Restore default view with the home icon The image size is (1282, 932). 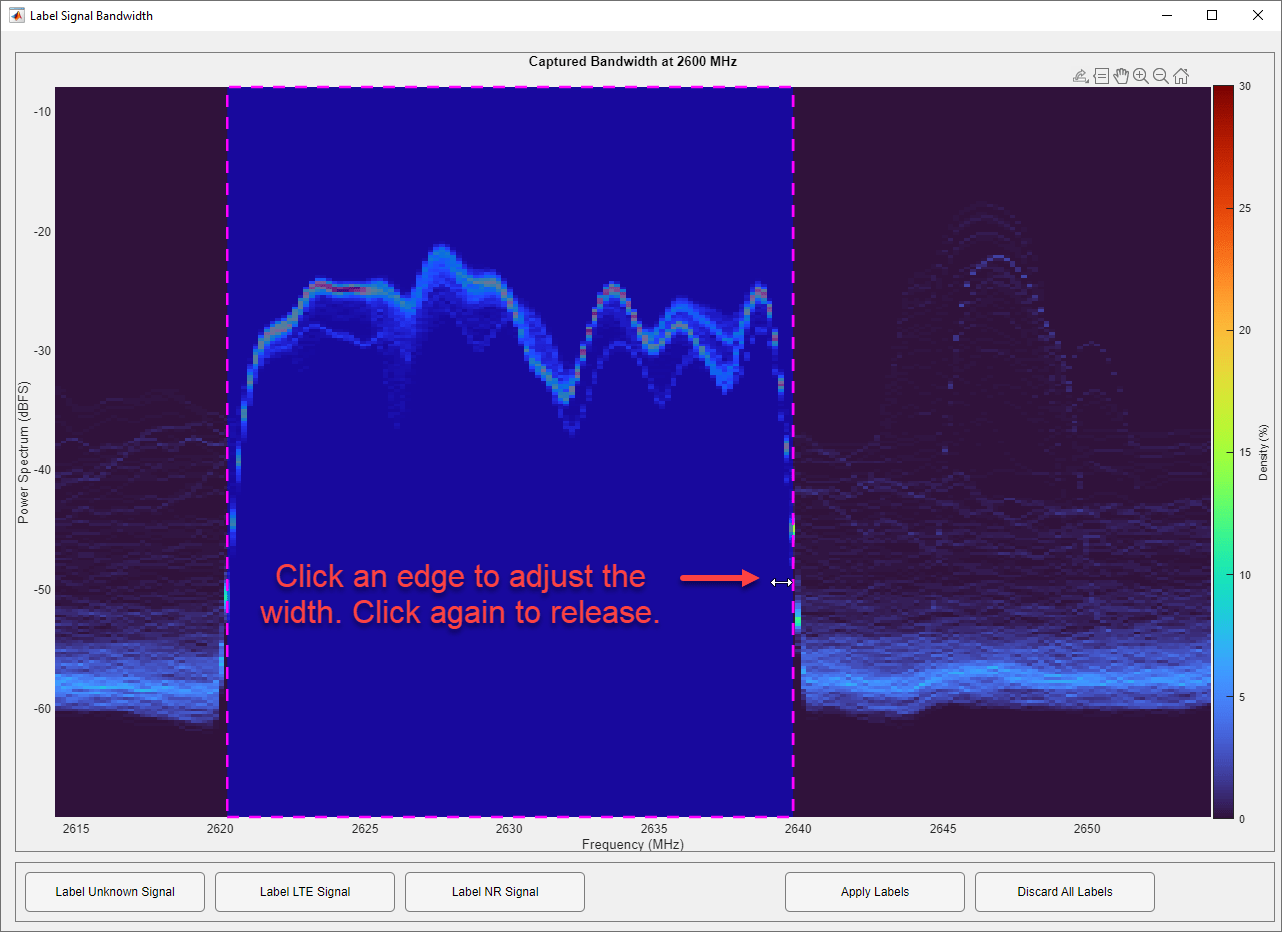click(x=1181, y=75)
